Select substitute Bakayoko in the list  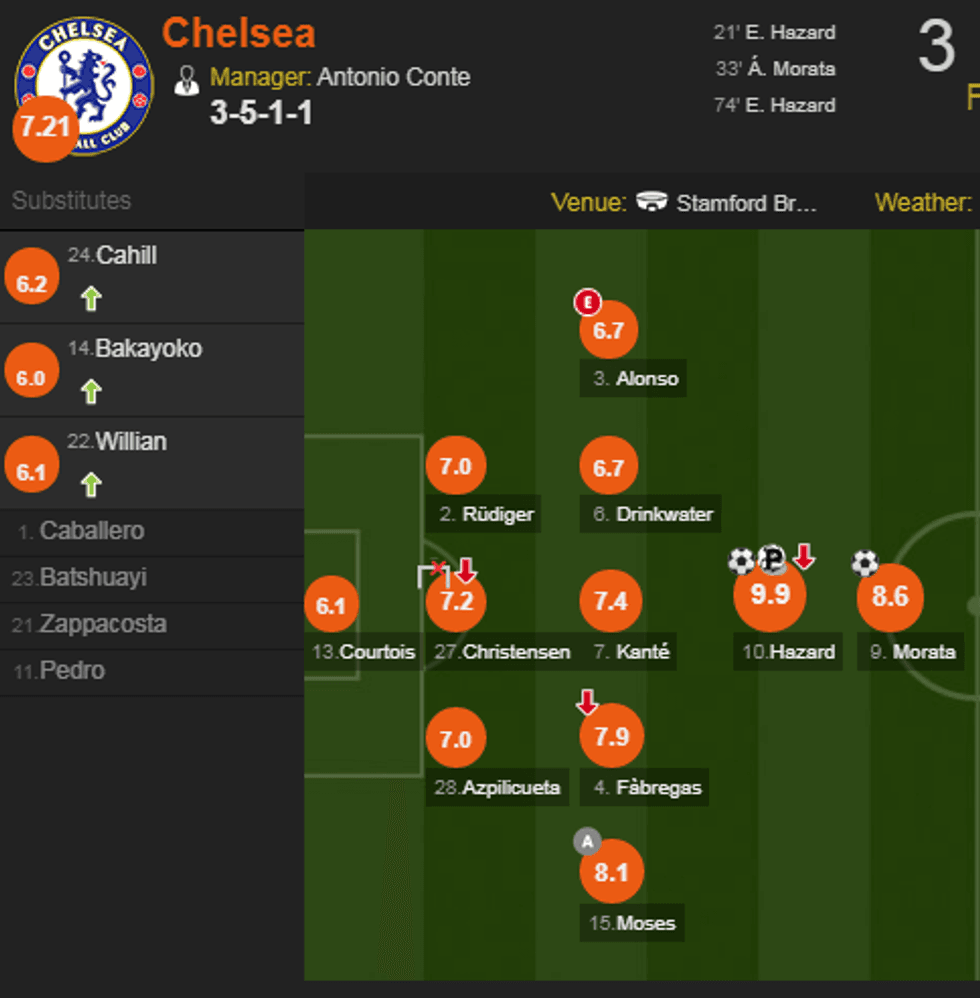click(148, 349)
